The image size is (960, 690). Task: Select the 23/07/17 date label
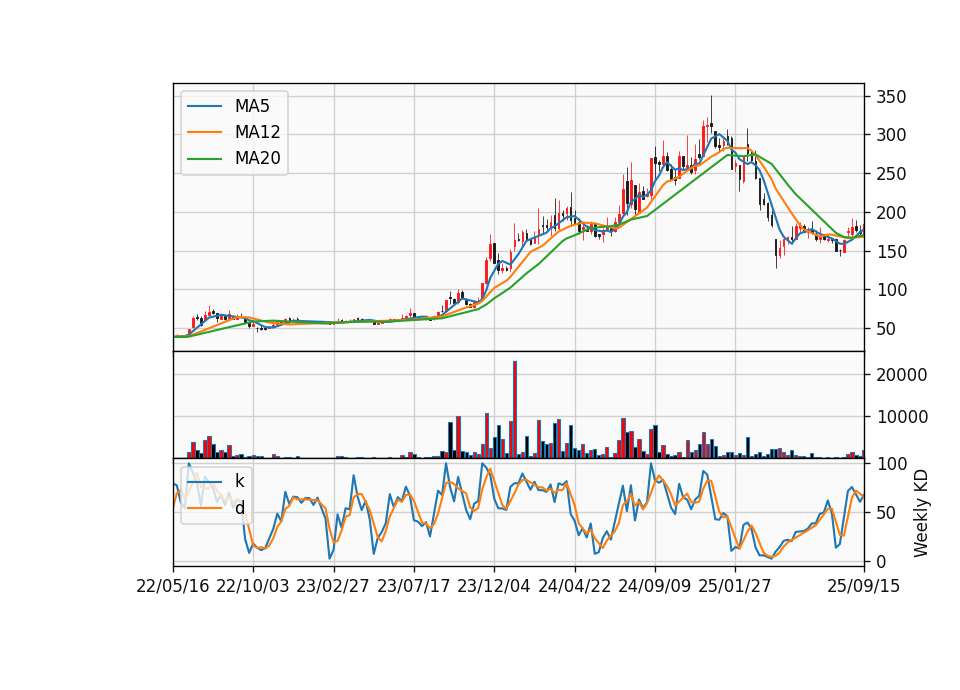414,586
